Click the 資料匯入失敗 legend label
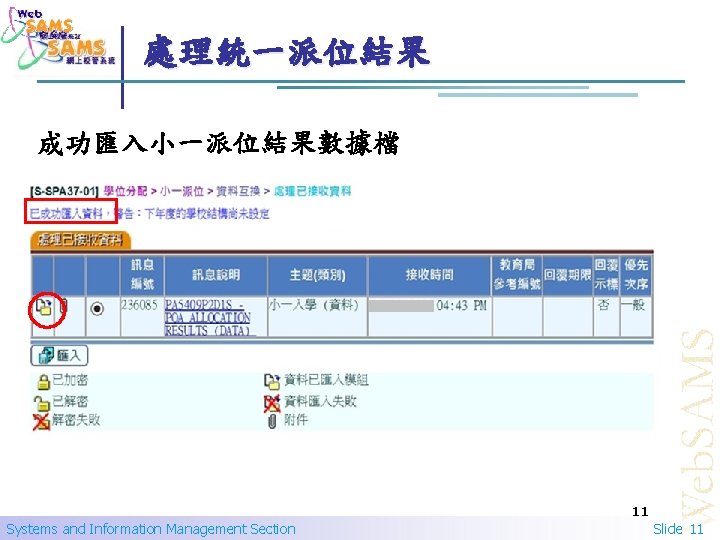 321,401
